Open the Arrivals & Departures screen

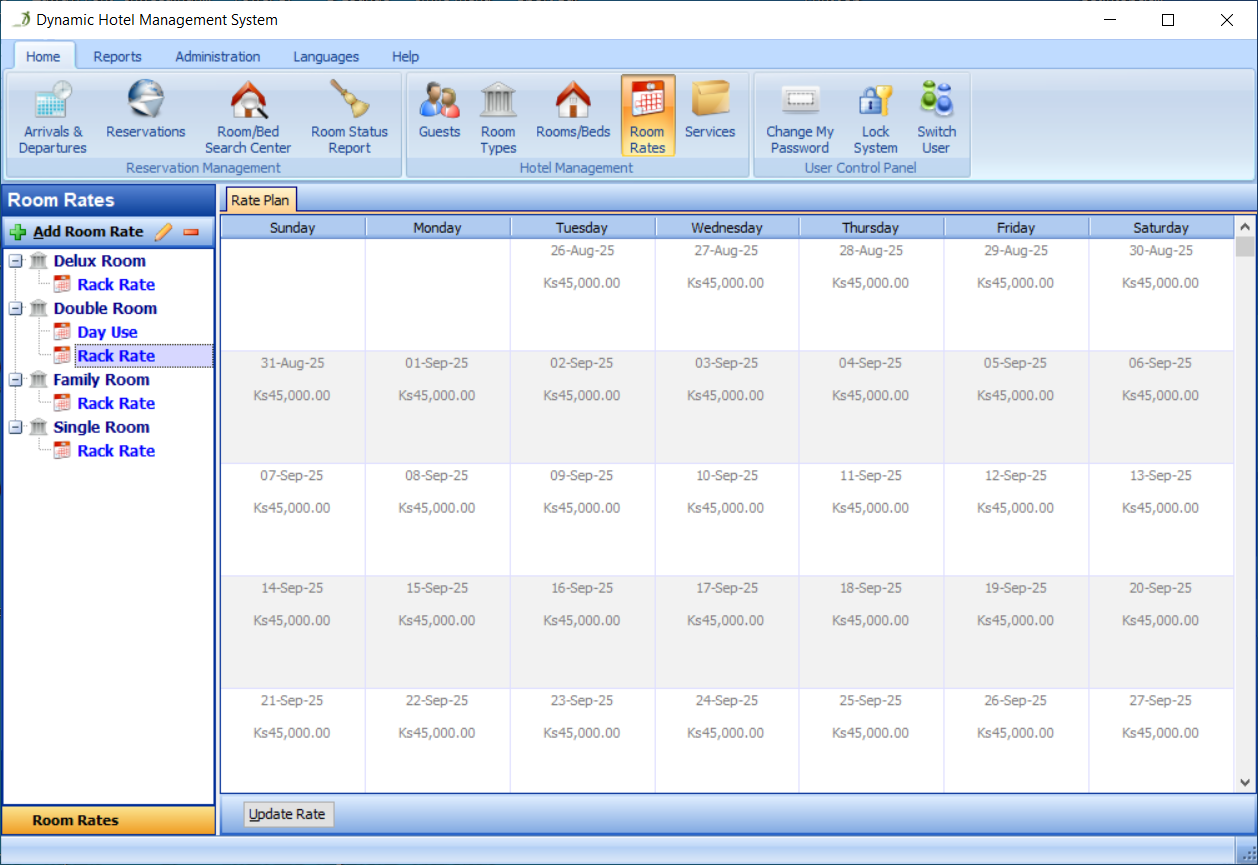(52, 115)
